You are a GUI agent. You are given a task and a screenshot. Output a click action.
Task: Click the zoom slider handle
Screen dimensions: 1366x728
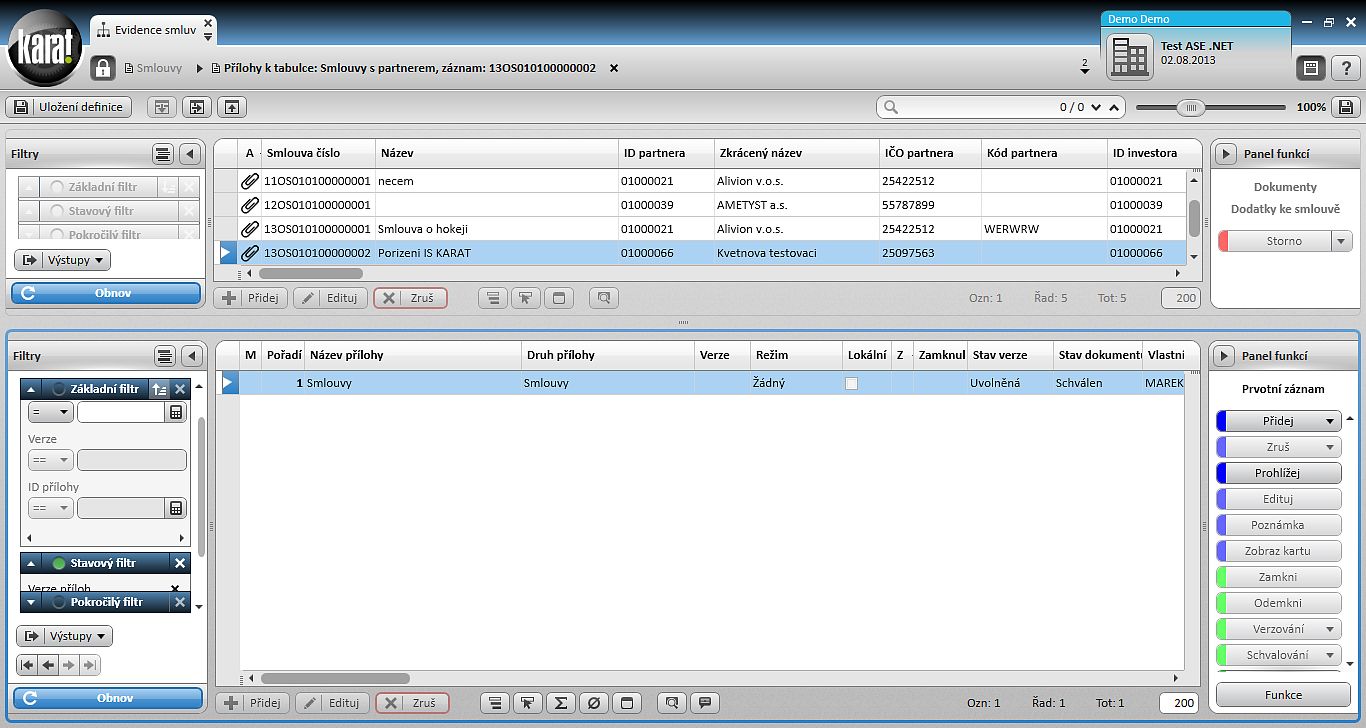(1190, 107)
